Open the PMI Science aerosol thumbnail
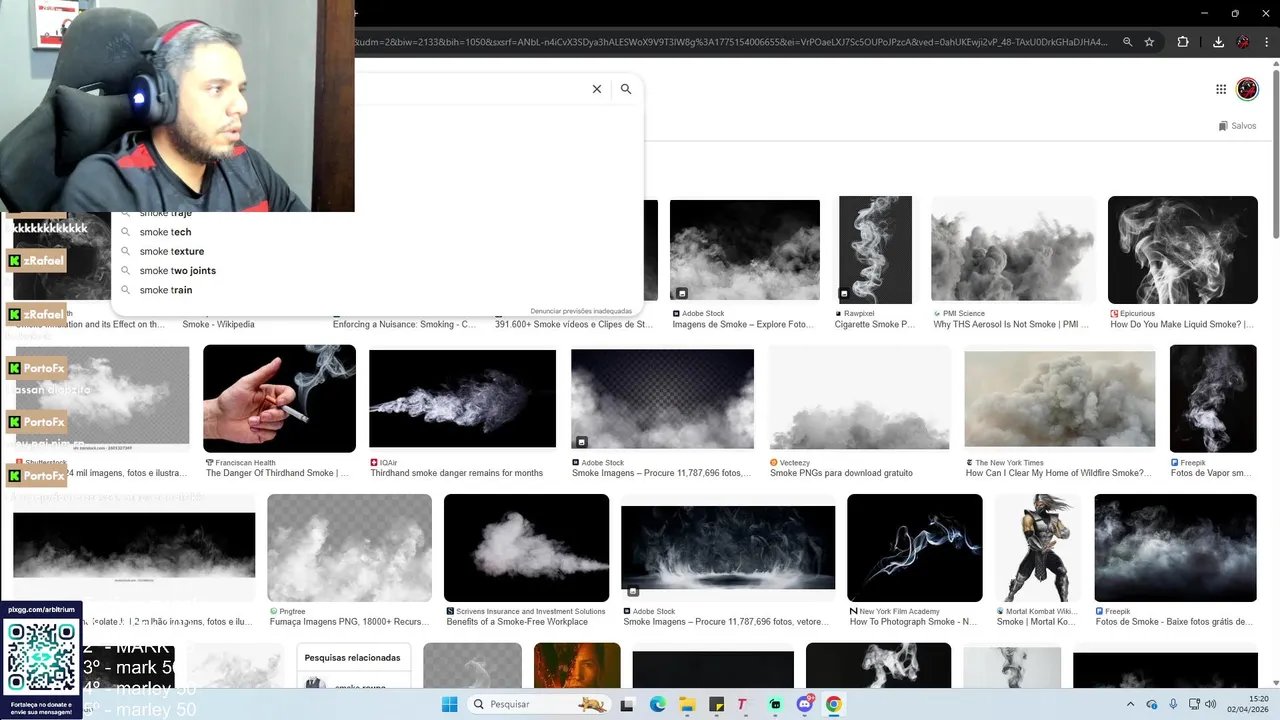Viewport: 1280px width, 720px height. pos(1013,250)
